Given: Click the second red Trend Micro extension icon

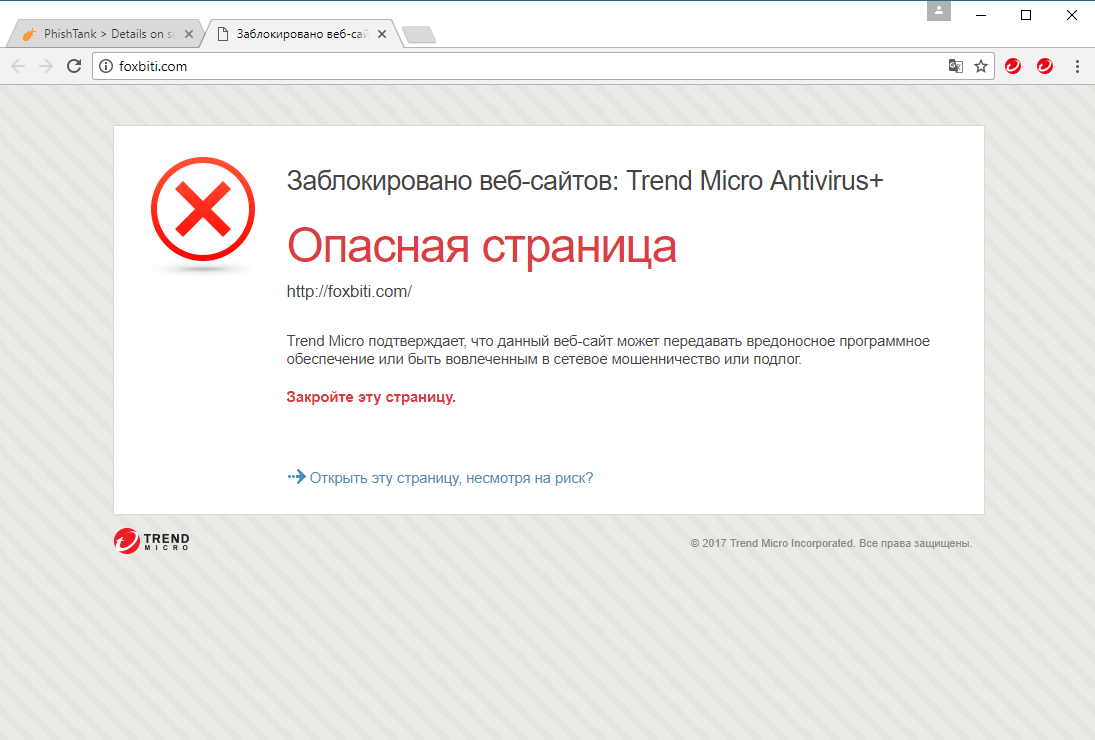Looking at the screenshot, I should [1044, 65].
